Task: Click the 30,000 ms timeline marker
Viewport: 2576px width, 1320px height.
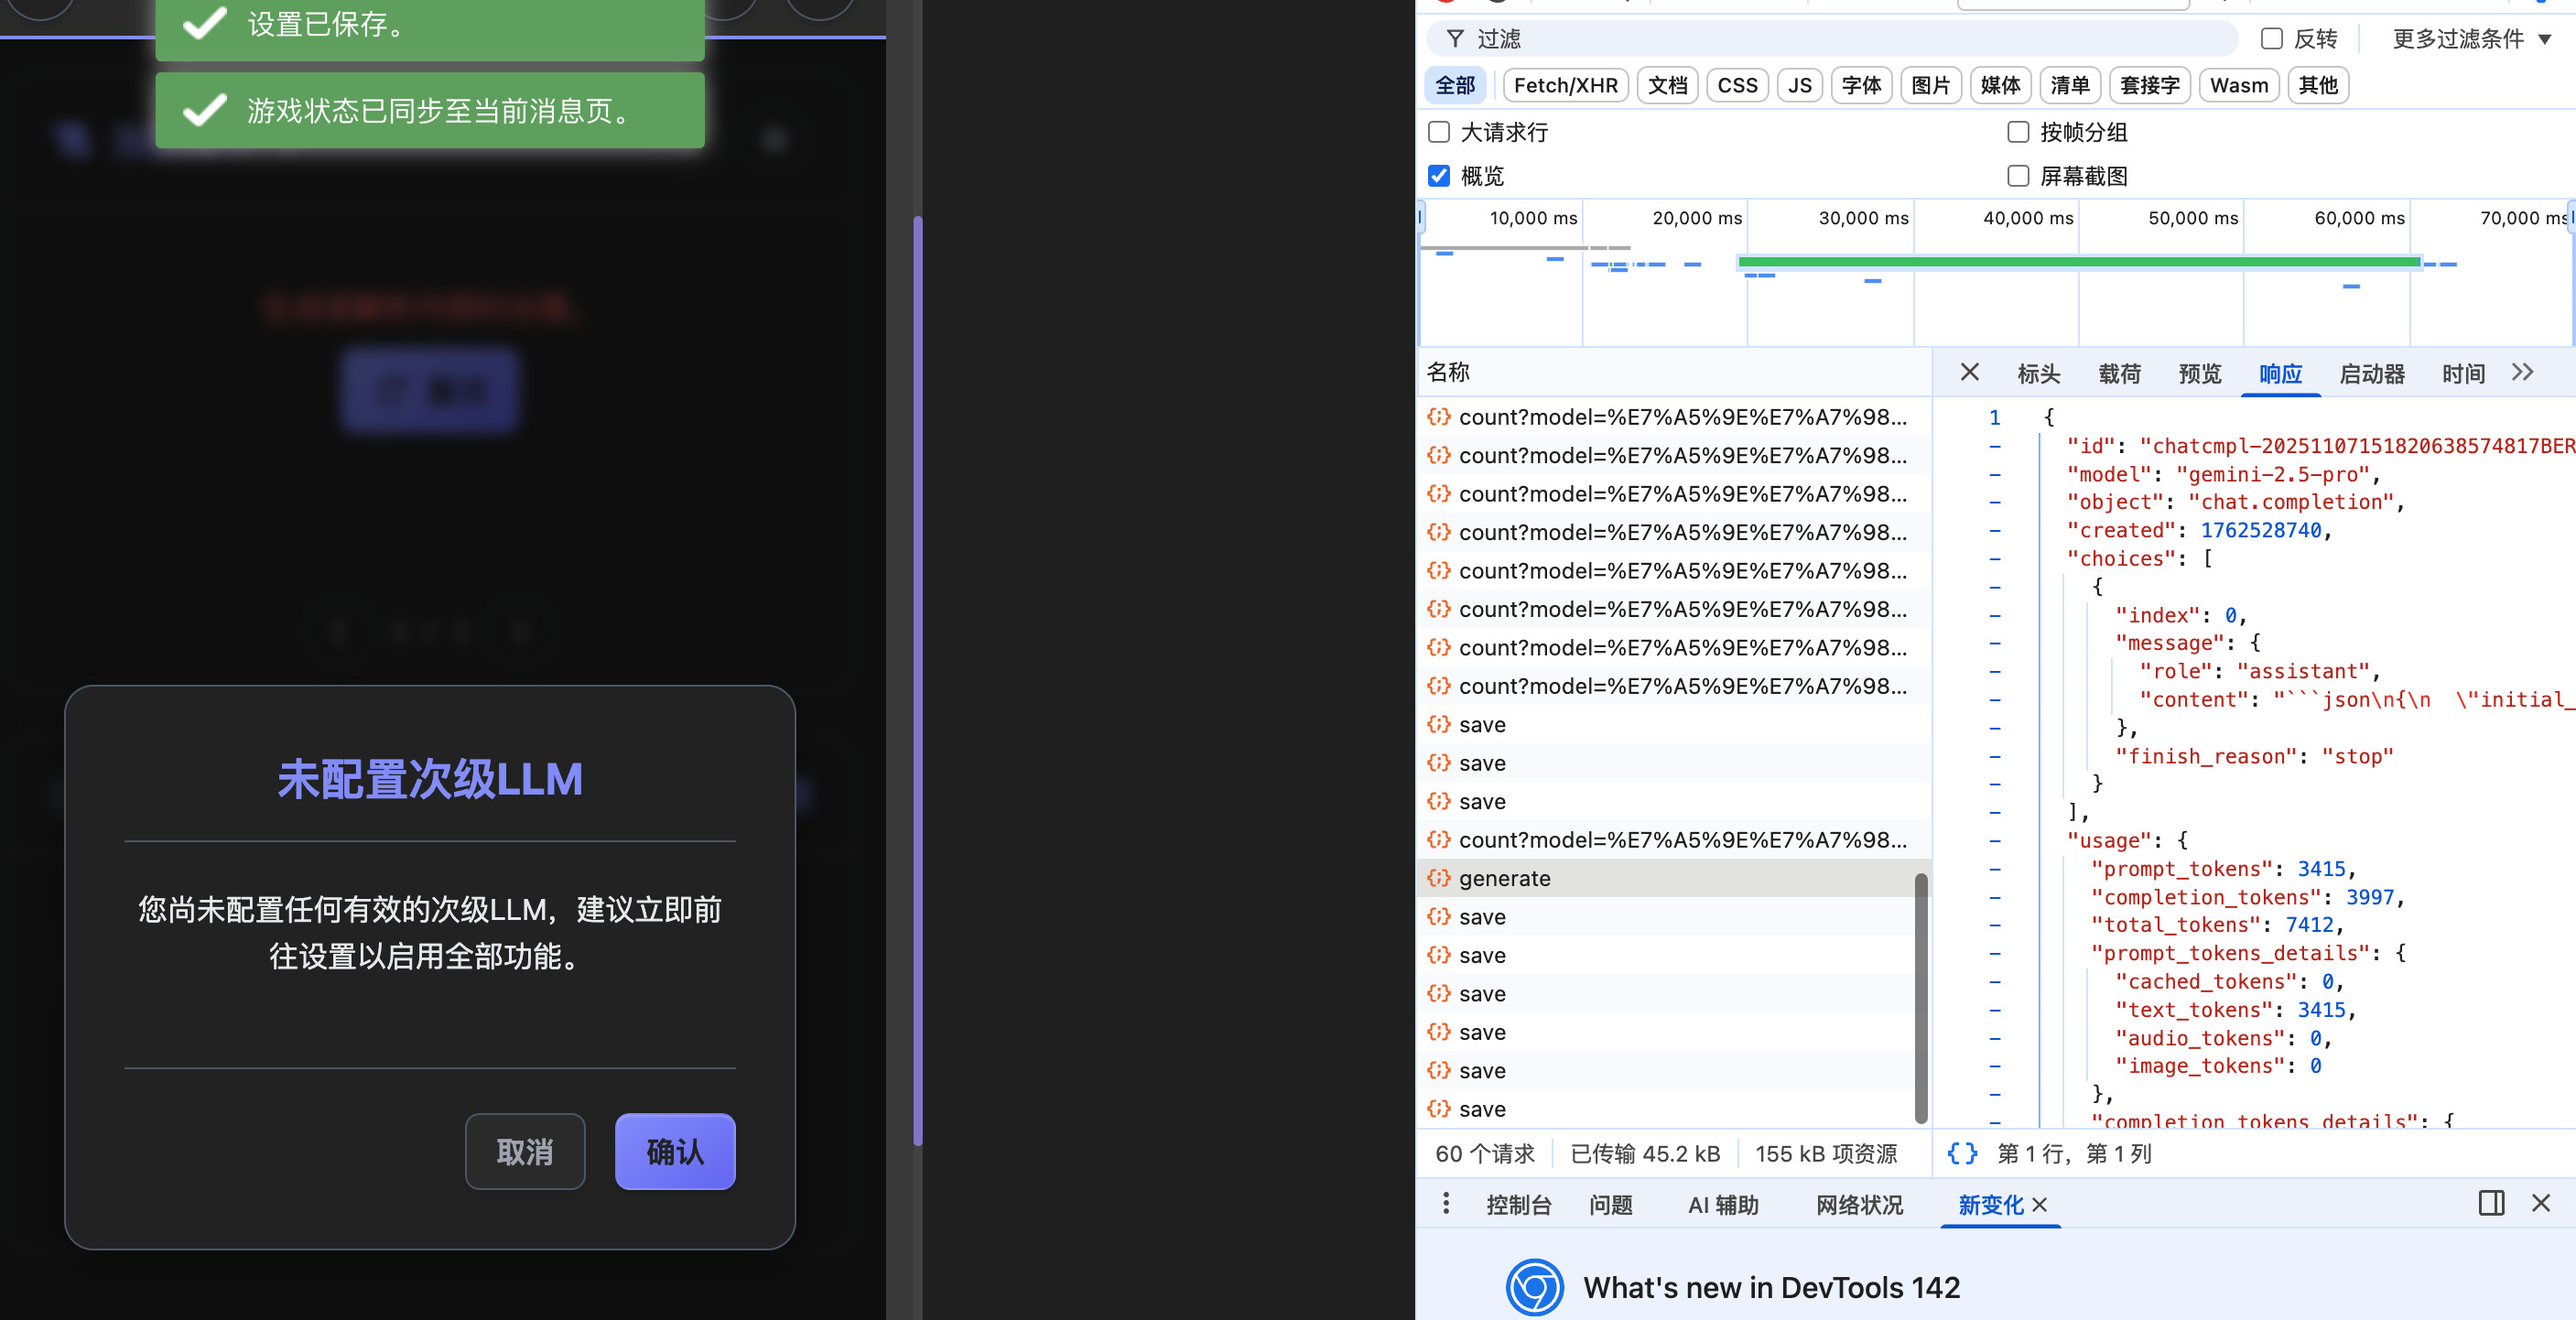Action: click(x=1863, y=218)
